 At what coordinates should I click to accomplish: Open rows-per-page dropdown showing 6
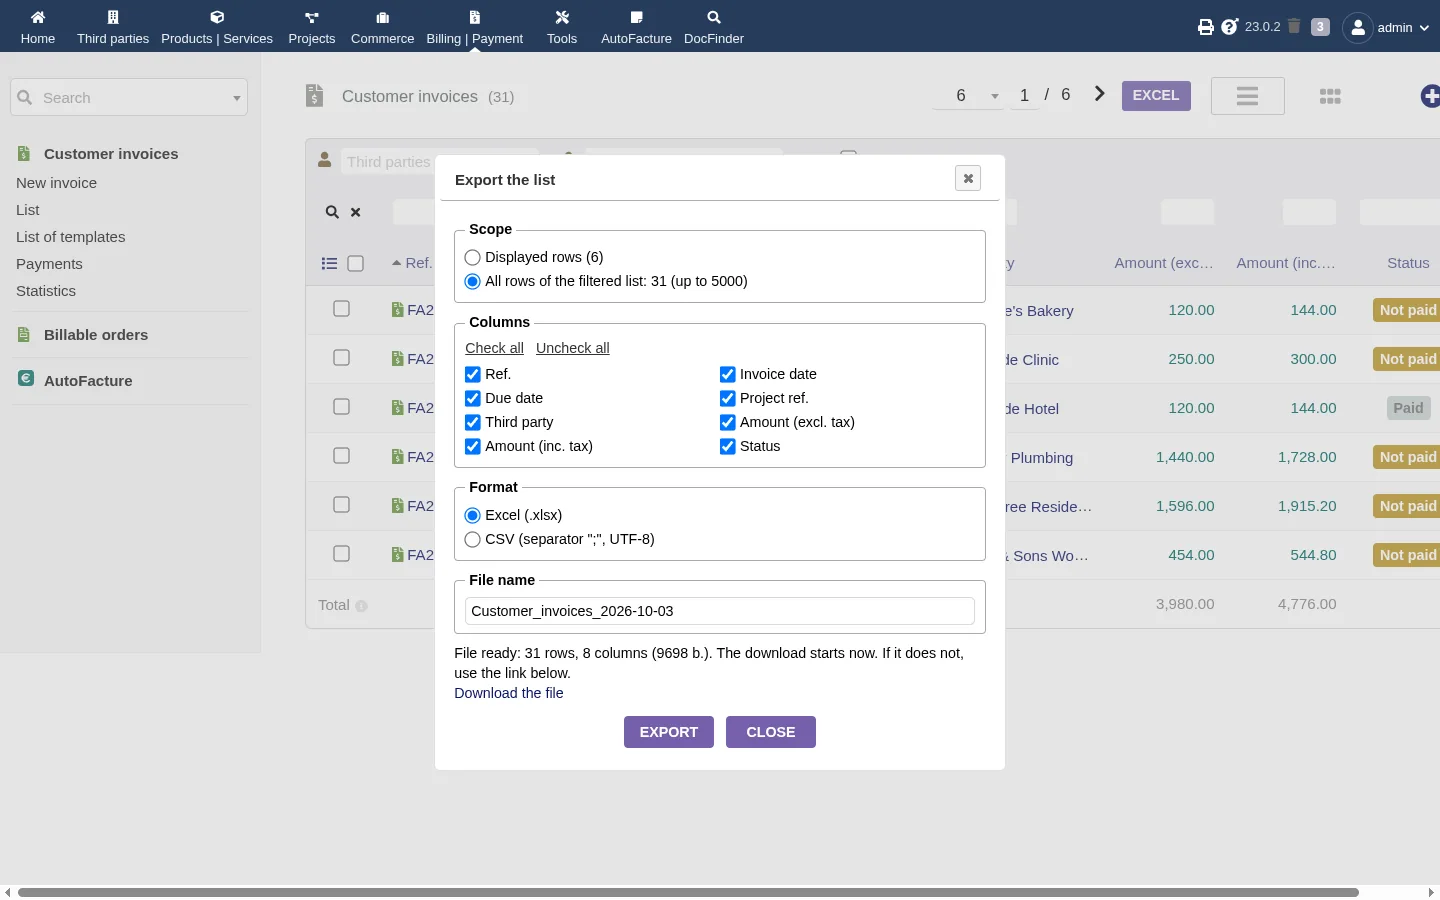click(x=969, y=96)
